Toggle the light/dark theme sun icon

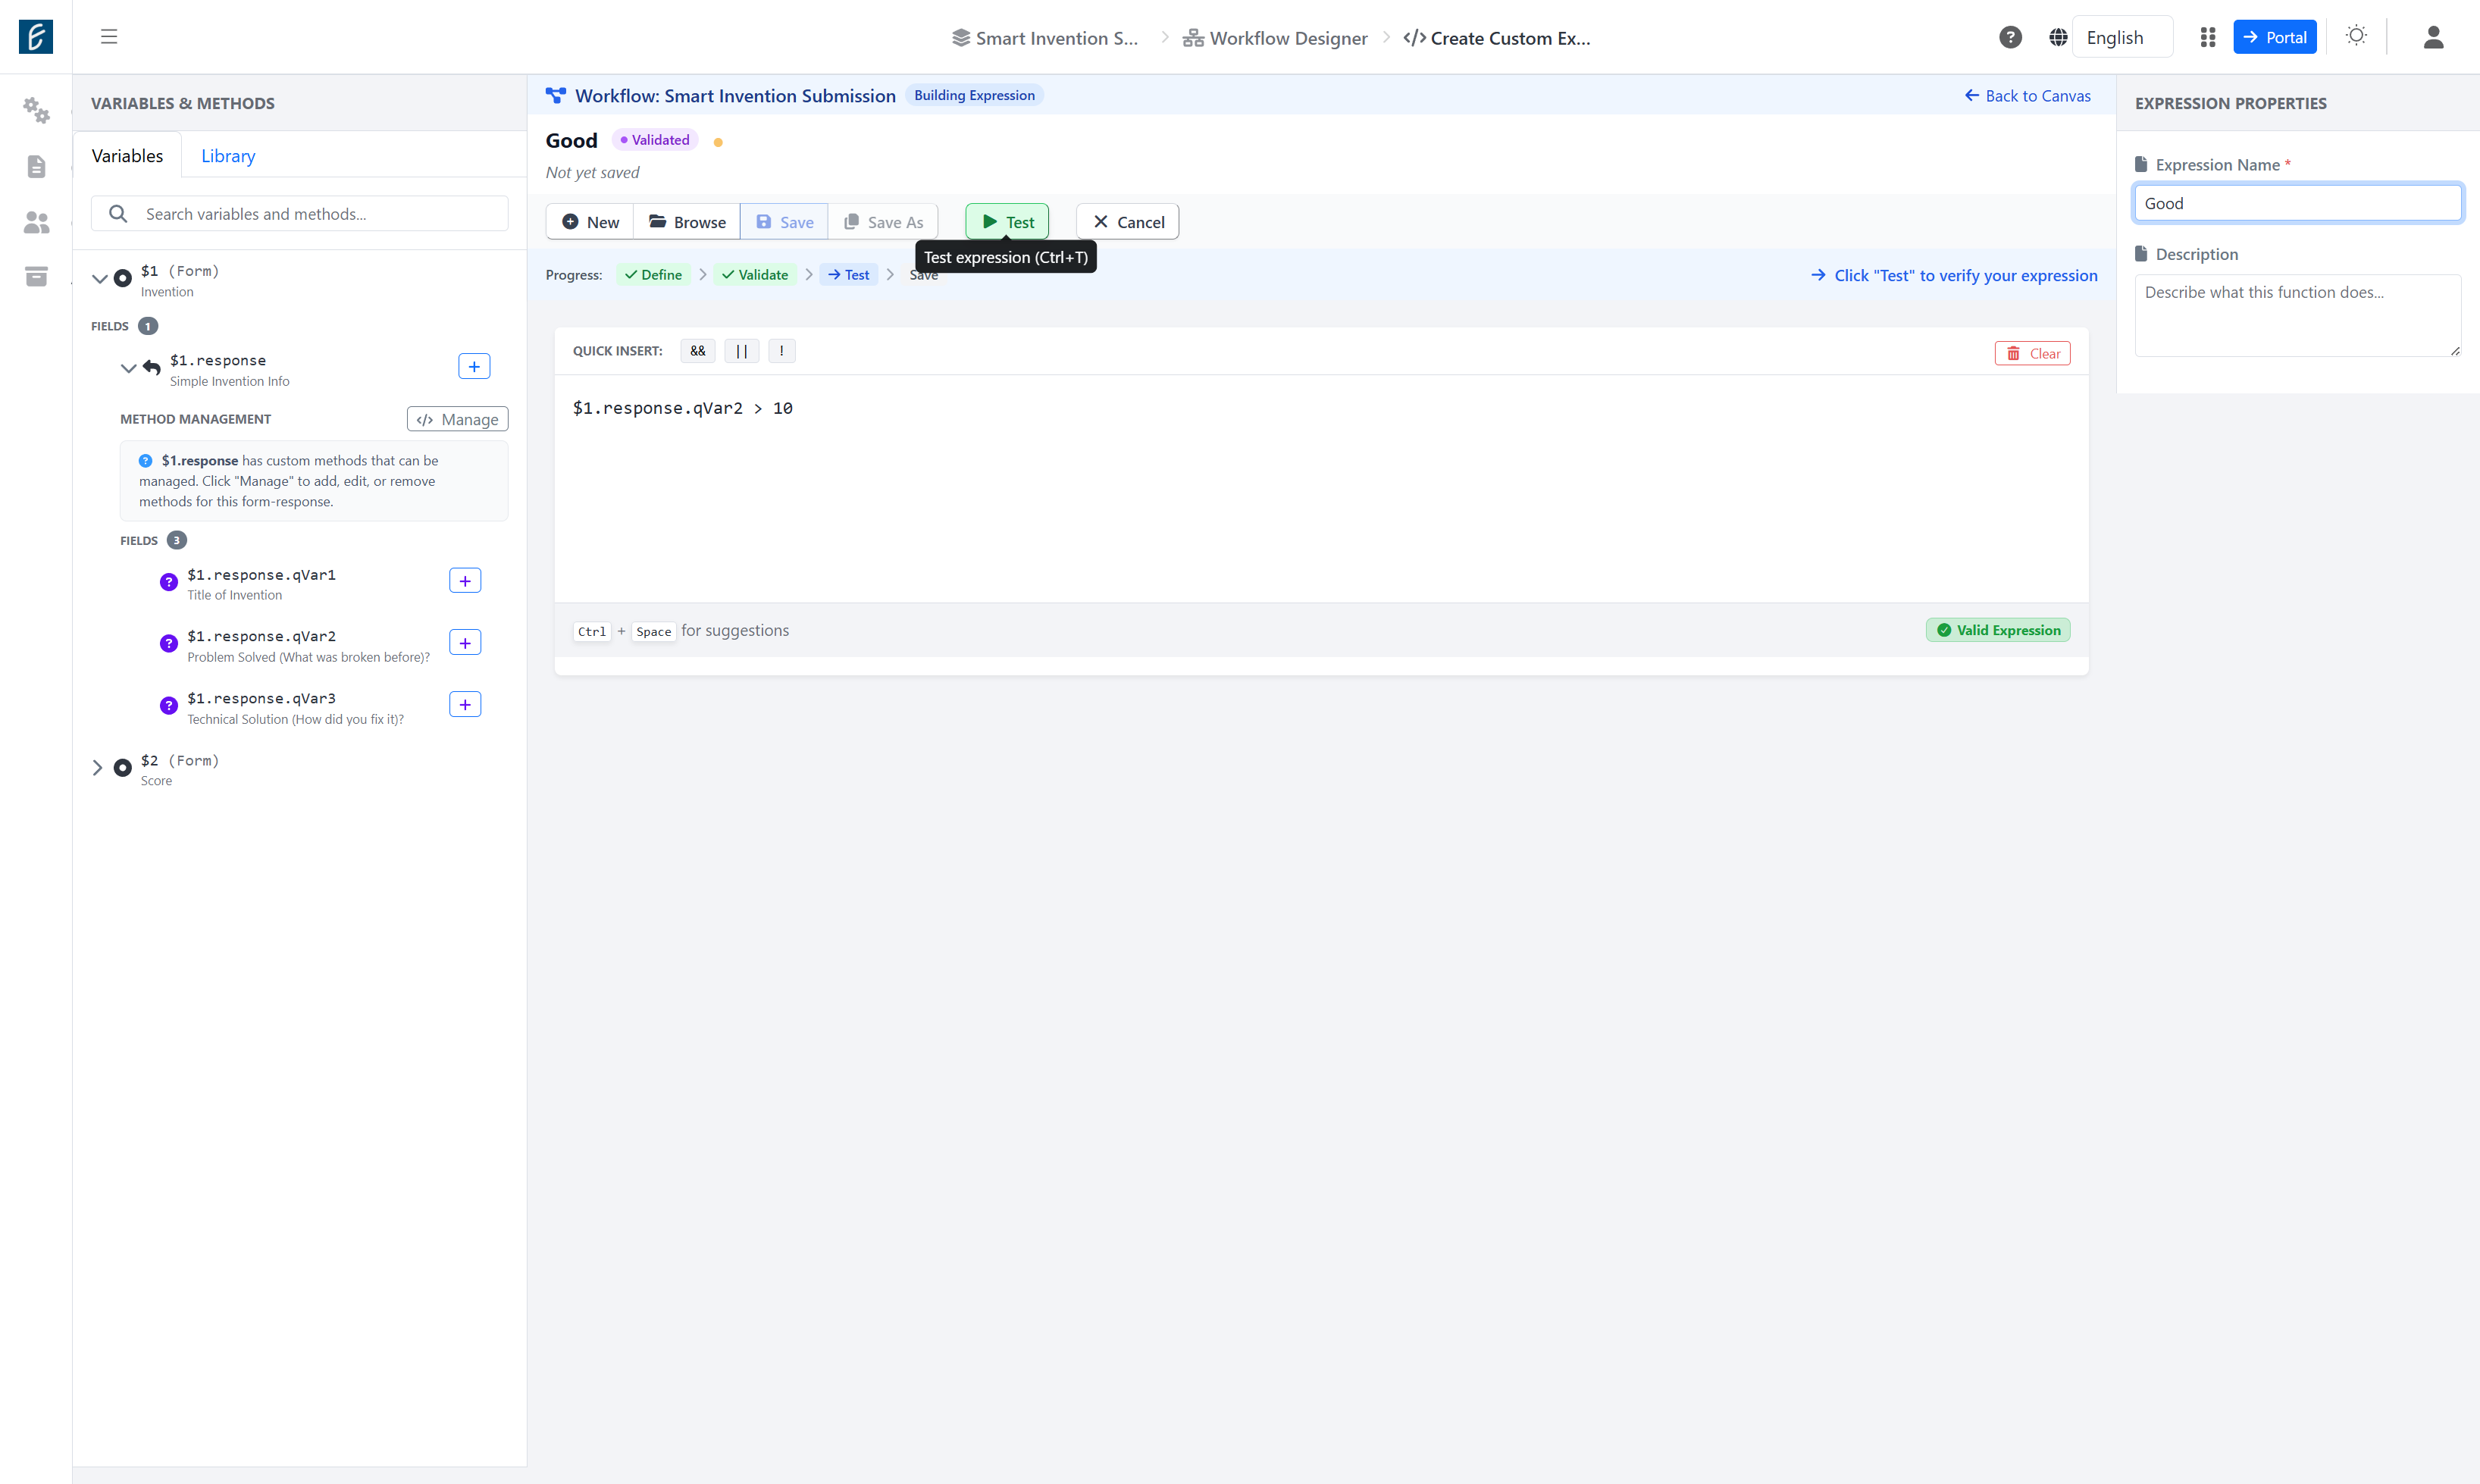(2356, 36)
